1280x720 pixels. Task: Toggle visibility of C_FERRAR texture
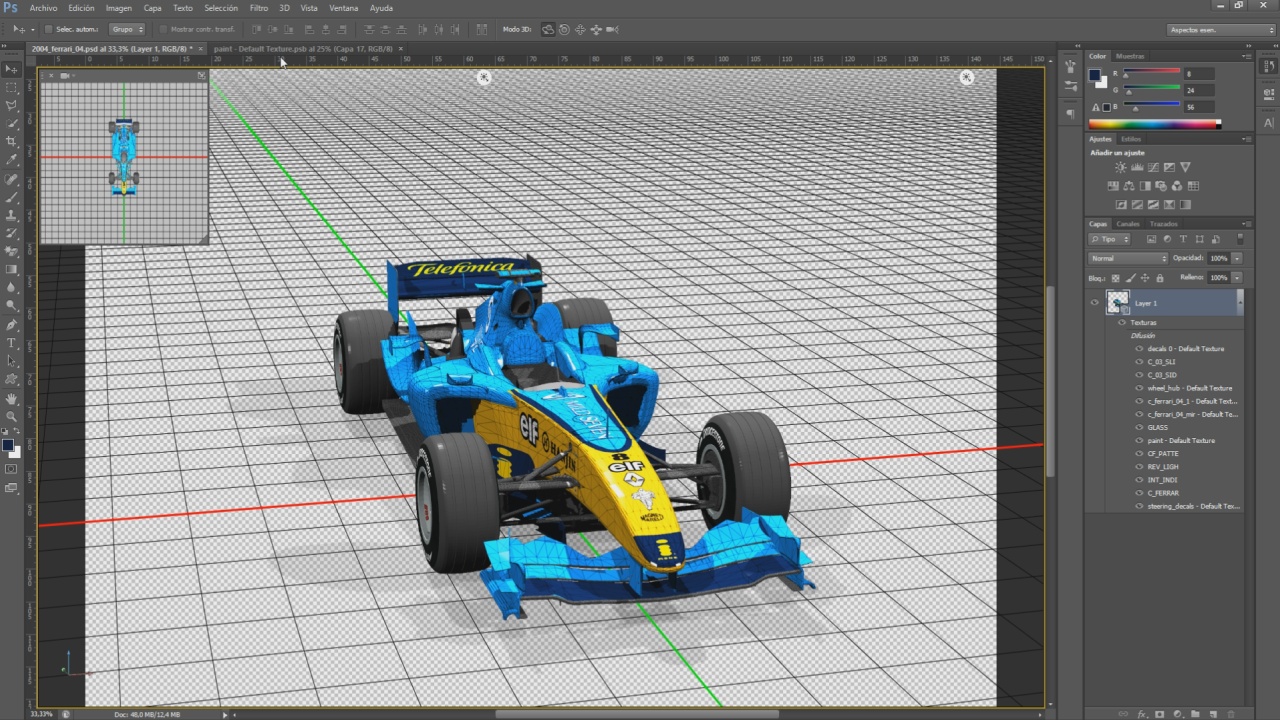tap(1139, 493)
